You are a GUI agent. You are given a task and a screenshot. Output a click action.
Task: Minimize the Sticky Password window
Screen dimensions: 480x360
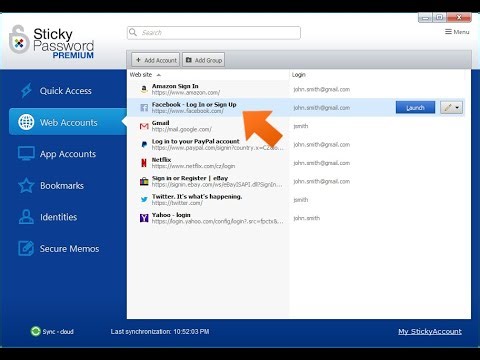point(425,17)
